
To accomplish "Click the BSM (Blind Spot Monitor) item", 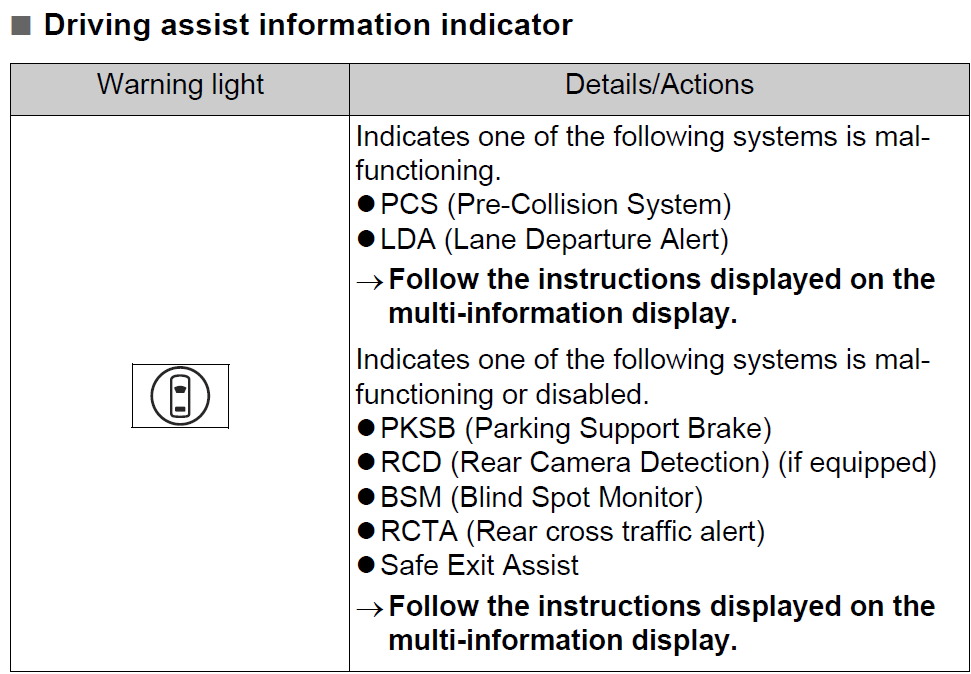I will point(541,497).
